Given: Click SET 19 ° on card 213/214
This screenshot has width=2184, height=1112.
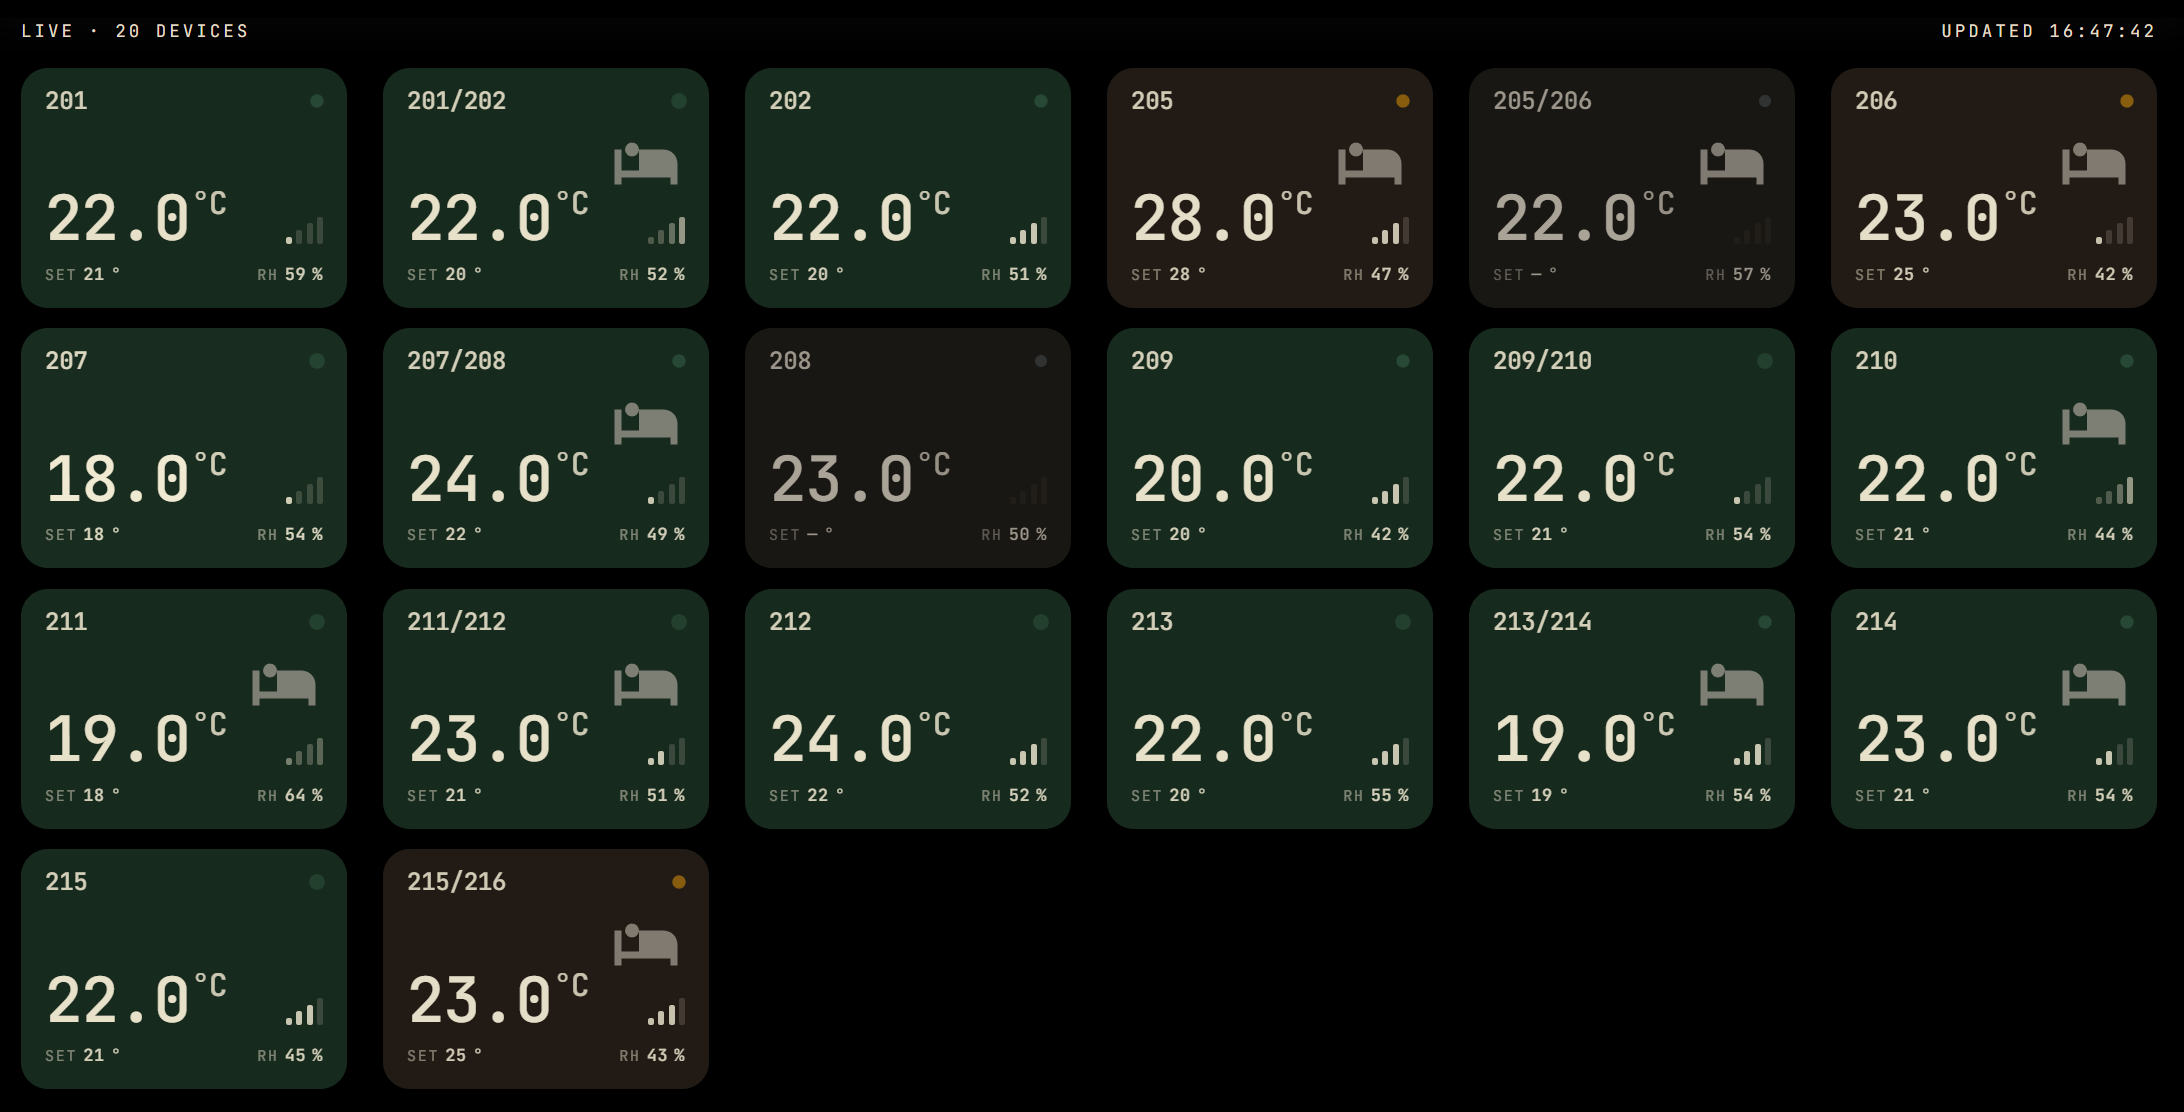Looking at the screenshot, I should point(1530,795).
